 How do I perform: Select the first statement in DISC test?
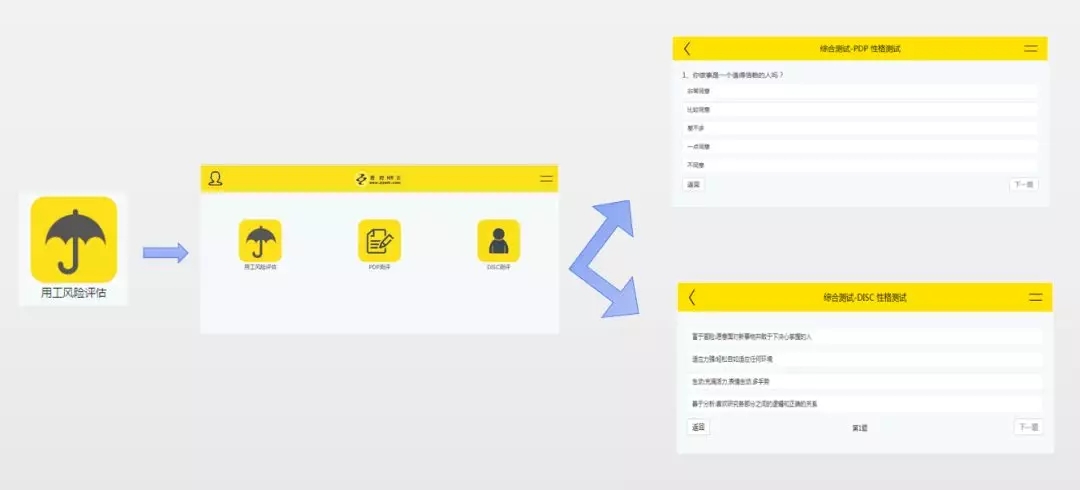[x=863, y=337]
